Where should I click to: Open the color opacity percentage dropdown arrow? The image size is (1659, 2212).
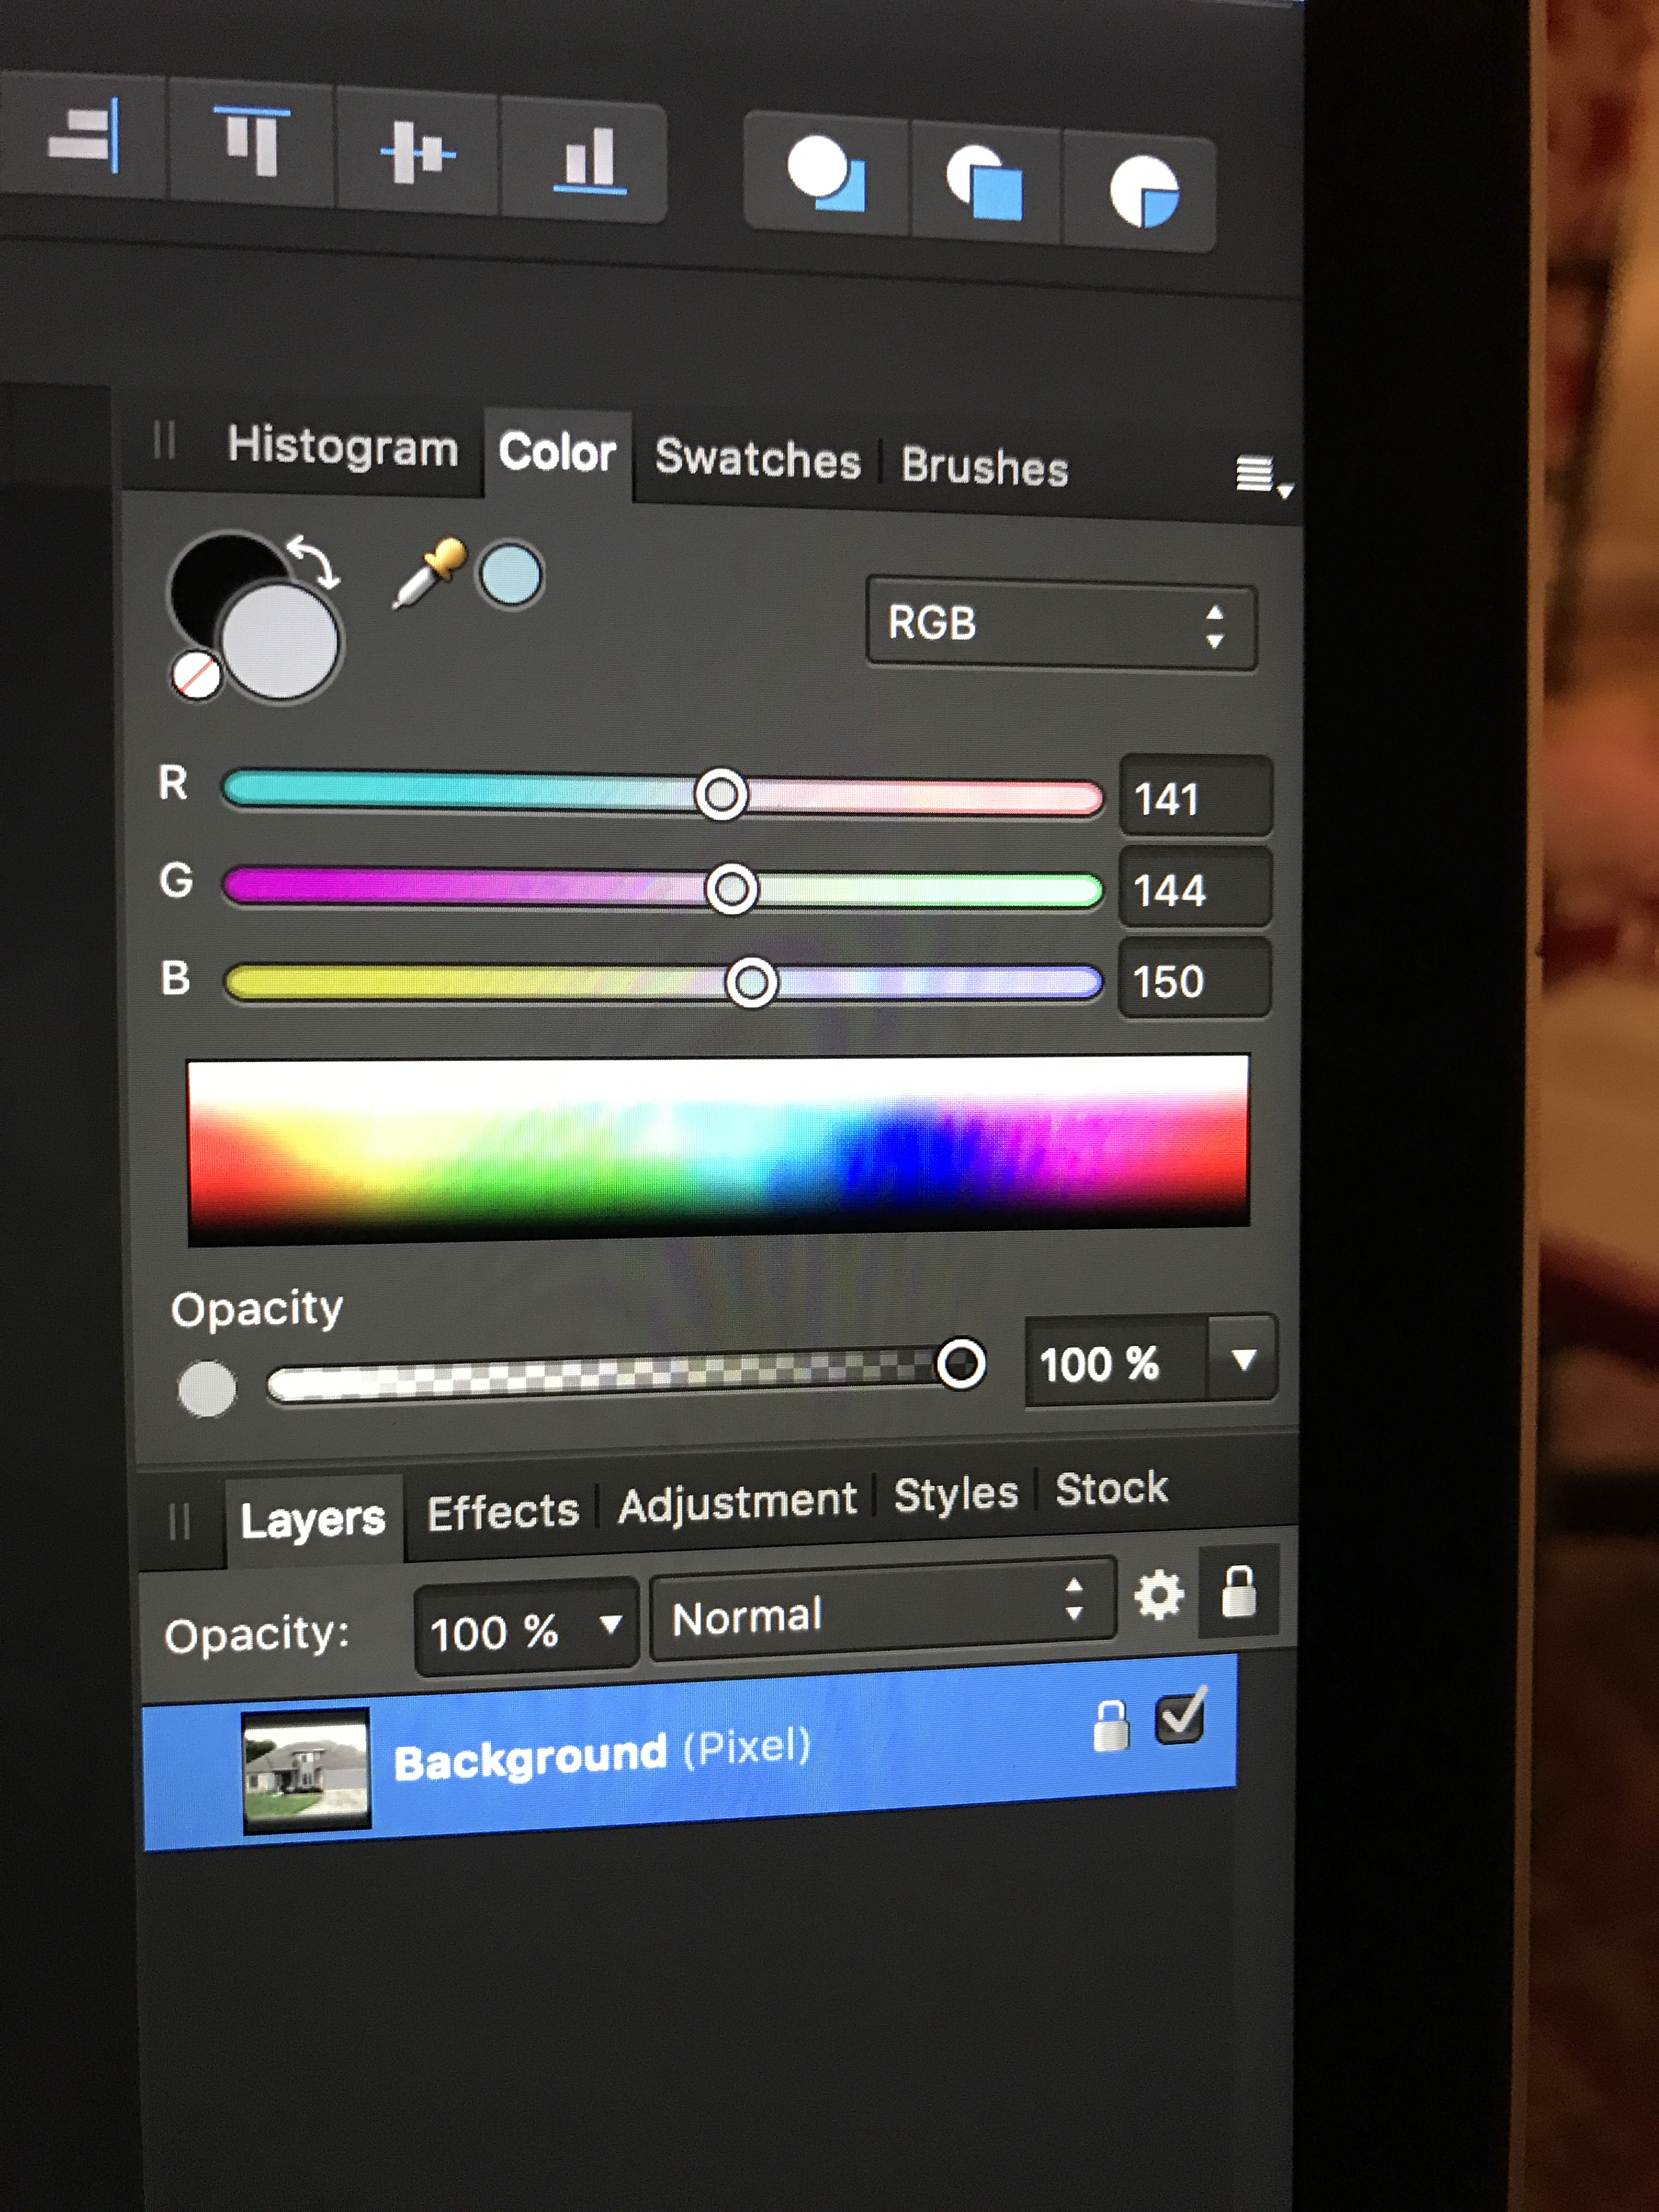(1243, 1360)
